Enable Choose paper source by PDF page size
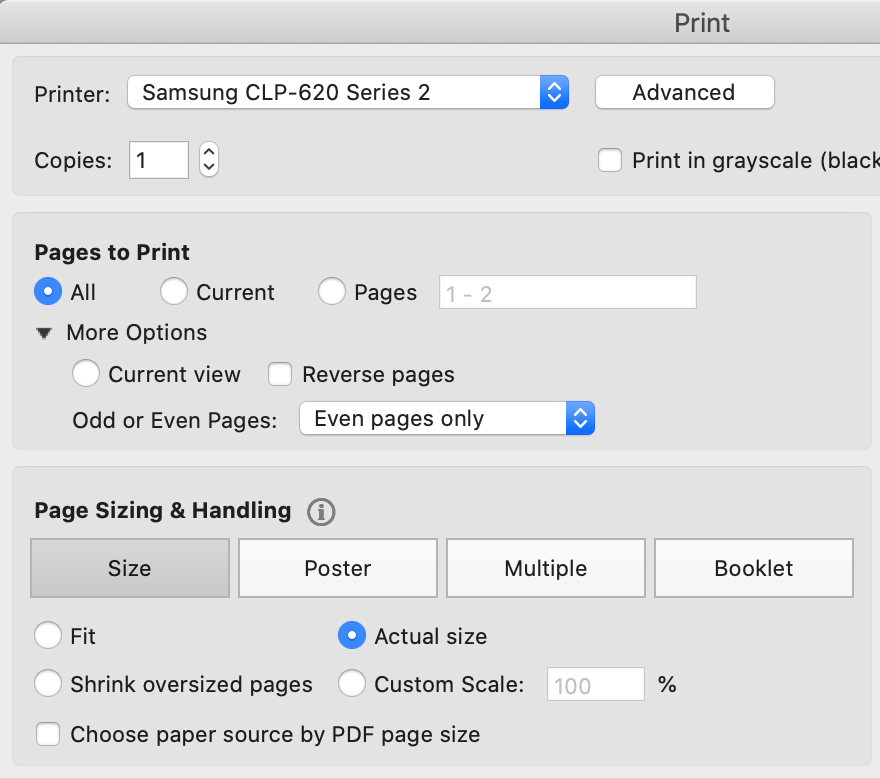Screen dimensions: 880x778 coord(48,734)
